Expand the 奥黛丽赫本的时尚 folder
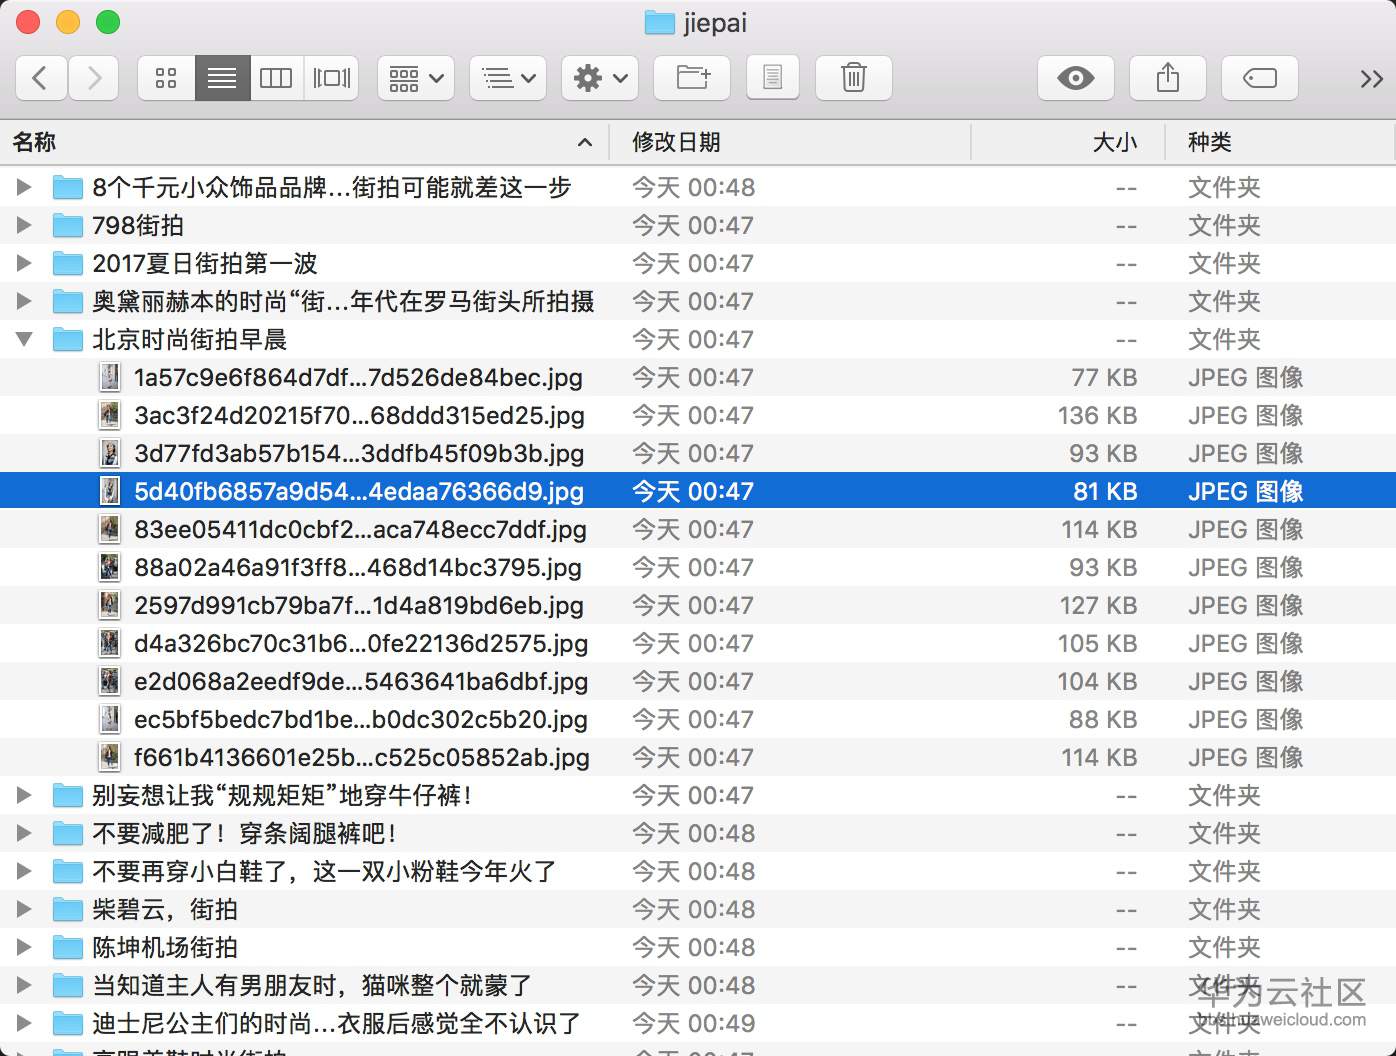Viewport: 1396px width, 1056px height. 24,301
